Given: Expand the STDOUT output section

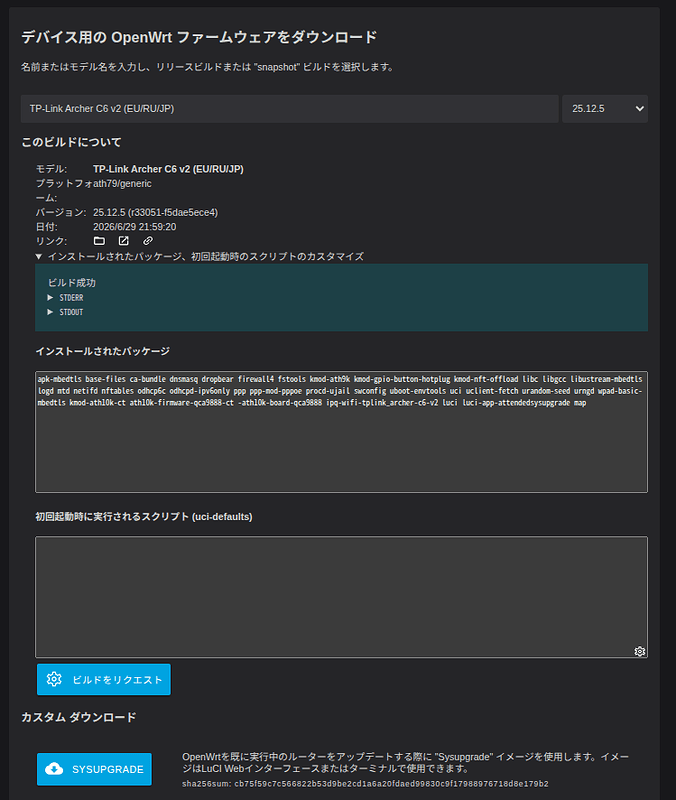Looking at the screenshot, I should pos(65,312).
